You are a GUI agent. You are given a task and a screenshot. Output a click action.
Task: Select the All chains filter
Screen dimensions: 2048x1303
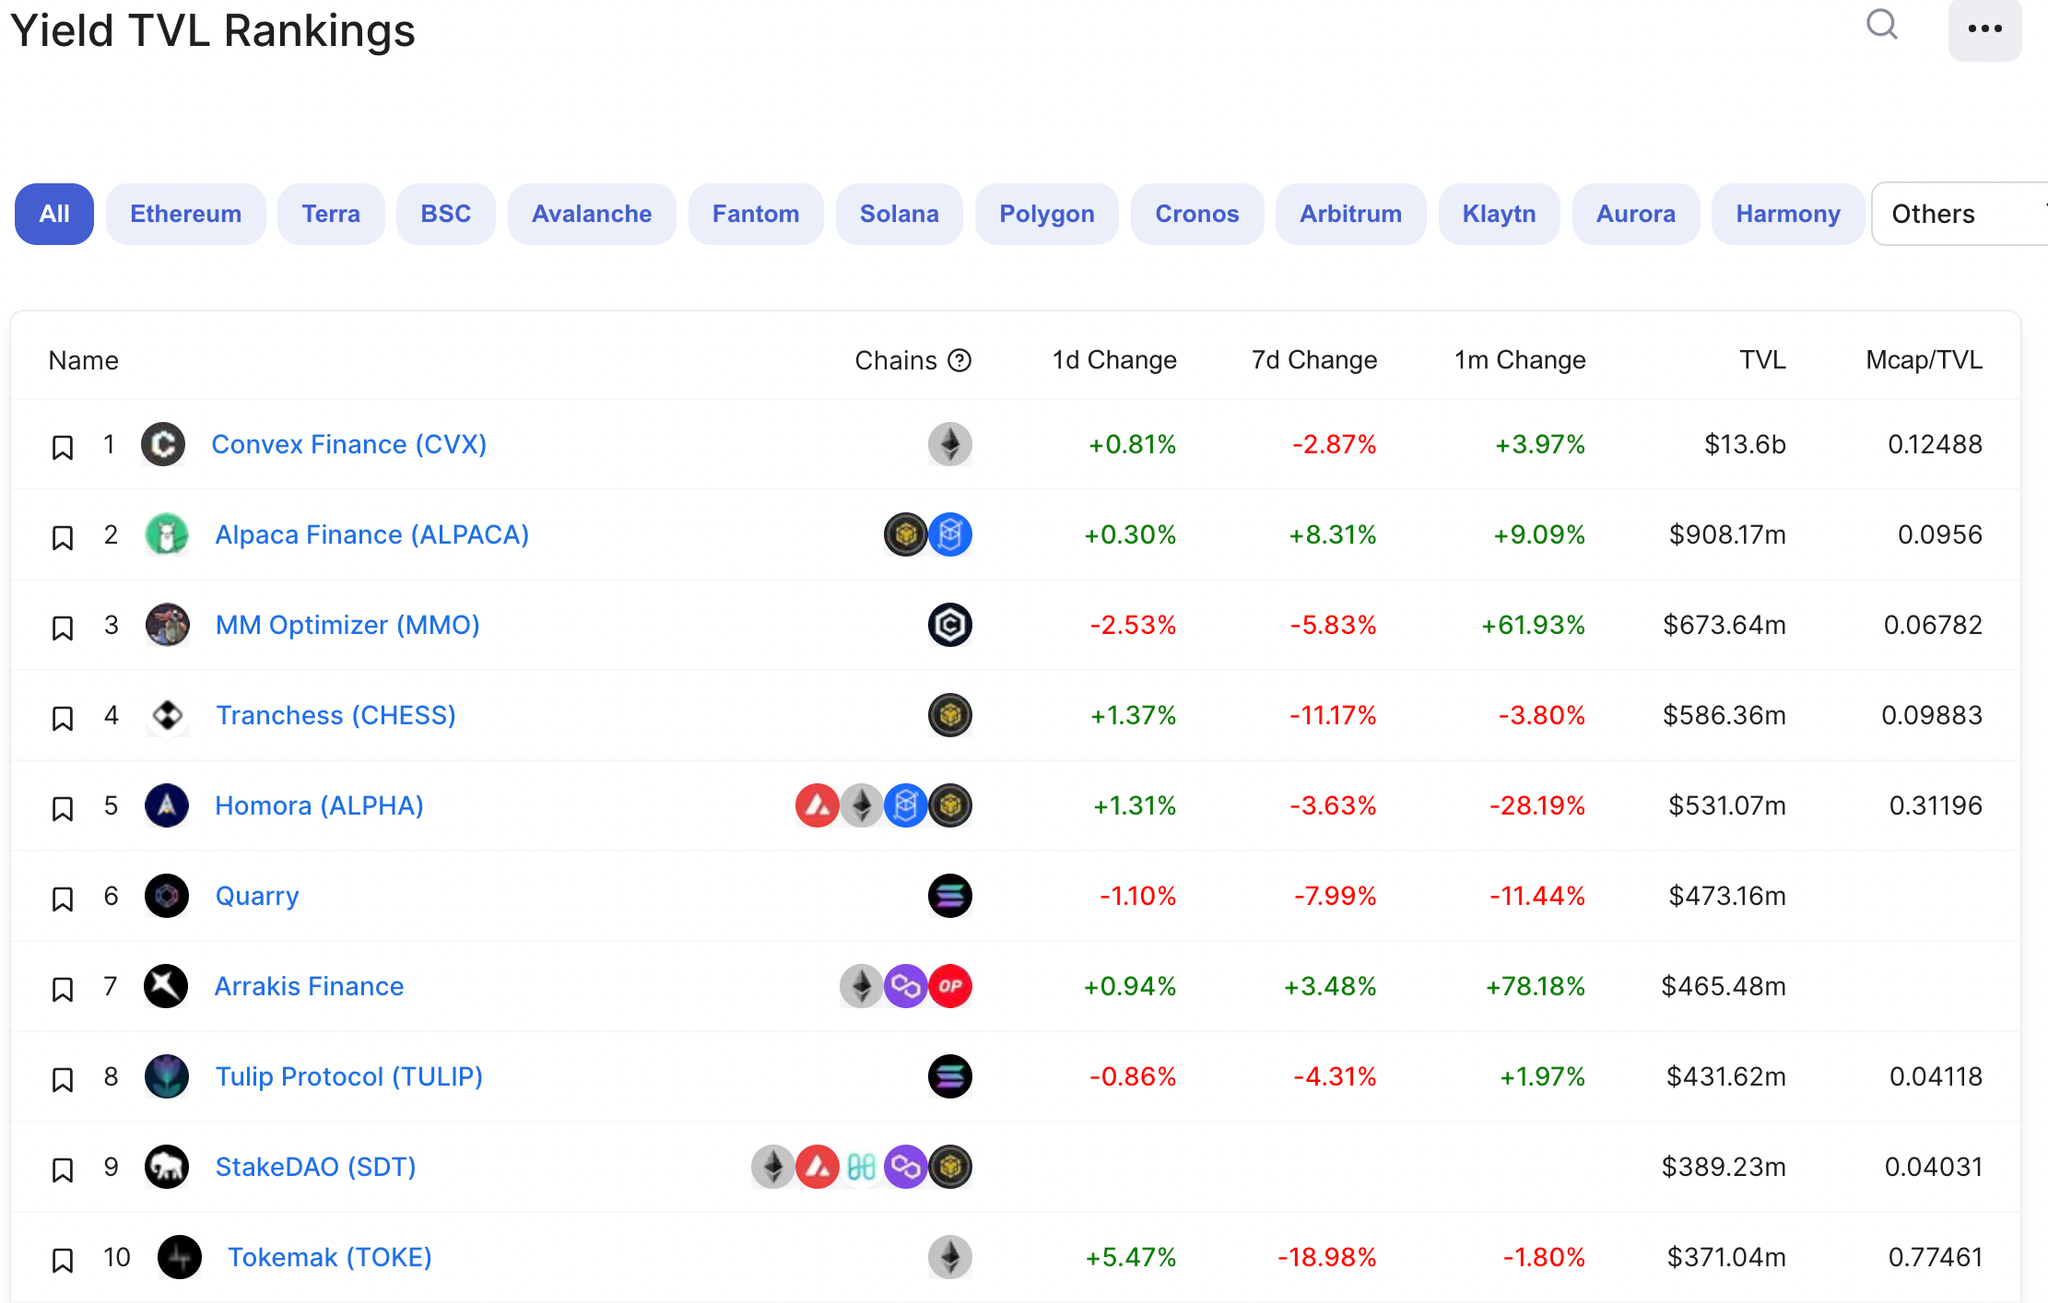[x=54, y=214]
